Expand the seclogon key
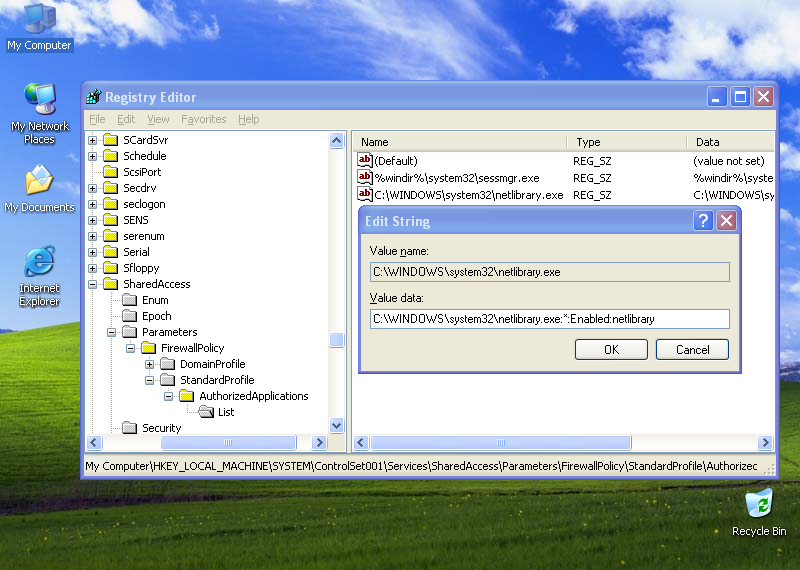Viewport: 800px width, 570px height. pyautogui.click(x=92, y=204)
